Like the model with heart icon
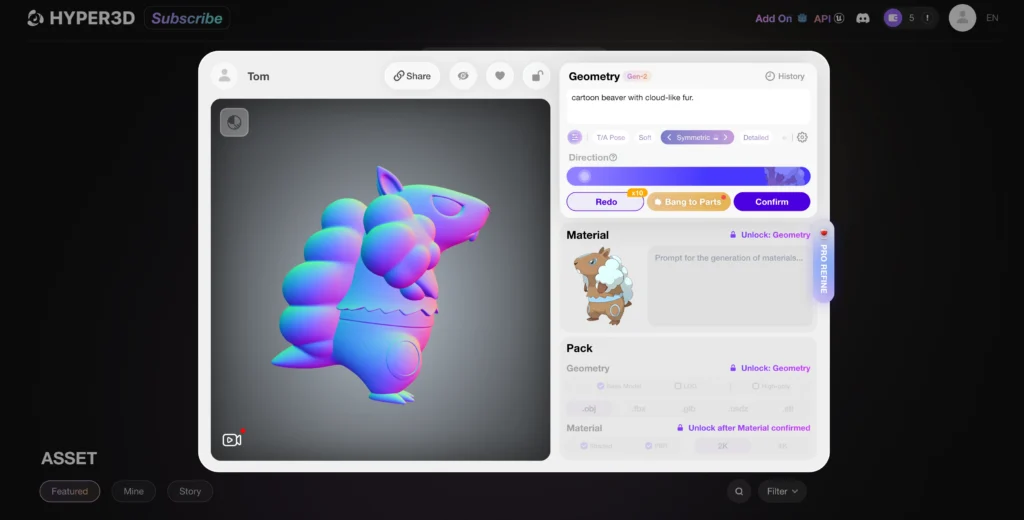Image resolution: width=1024 pixels, height=520 pixels. 500,76
